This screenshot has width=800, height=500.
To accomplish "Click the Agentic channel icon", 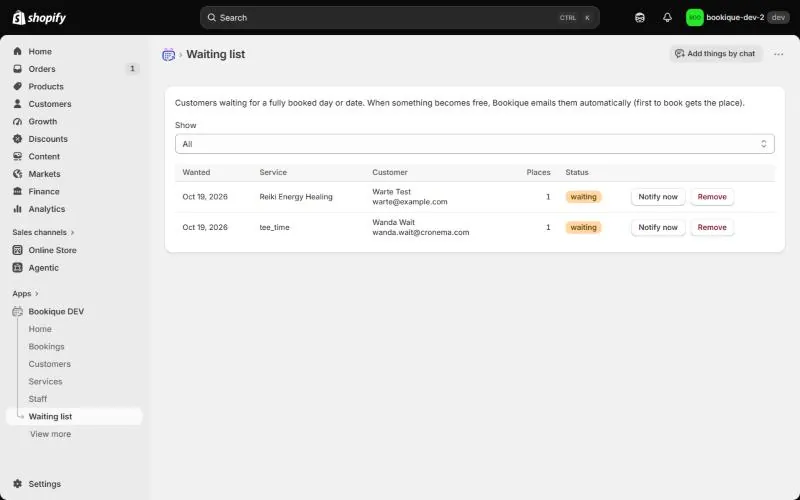I will [17, 267].
